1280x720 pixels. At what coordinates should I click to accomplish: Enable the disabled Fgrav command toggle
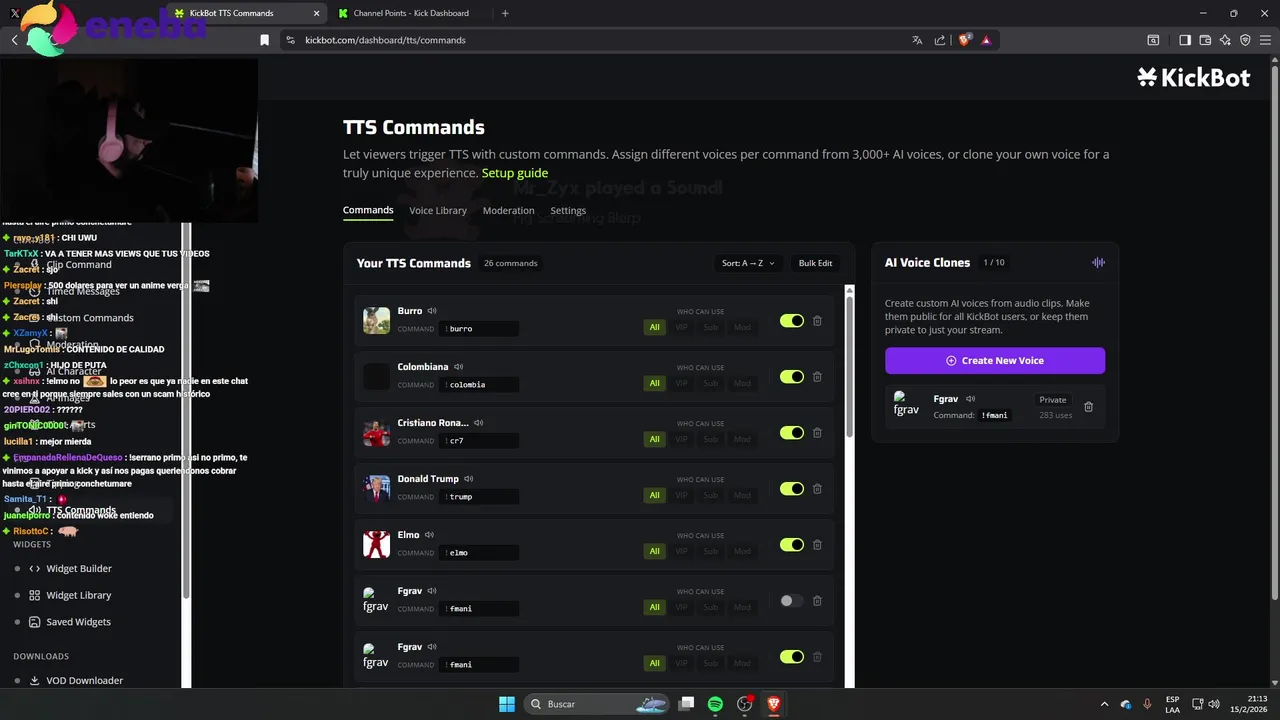[792, 601]
